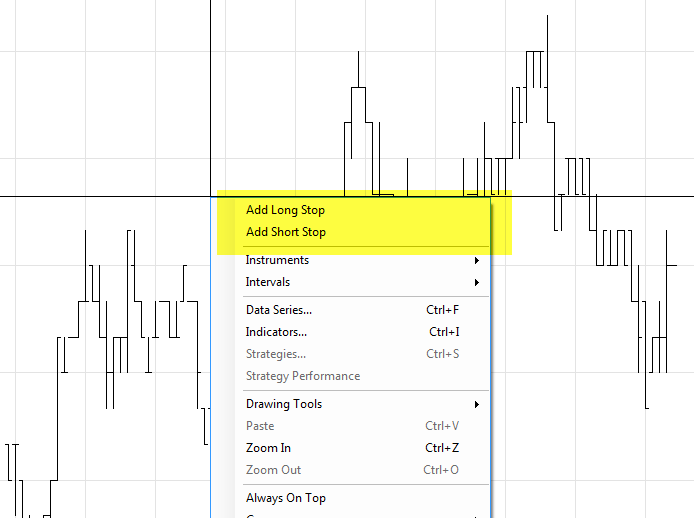Image resolution: width=694 pixels, height=518 pixels.
Task: Click the horizontal crosshair line left of the menu
Action: point(100,196)
